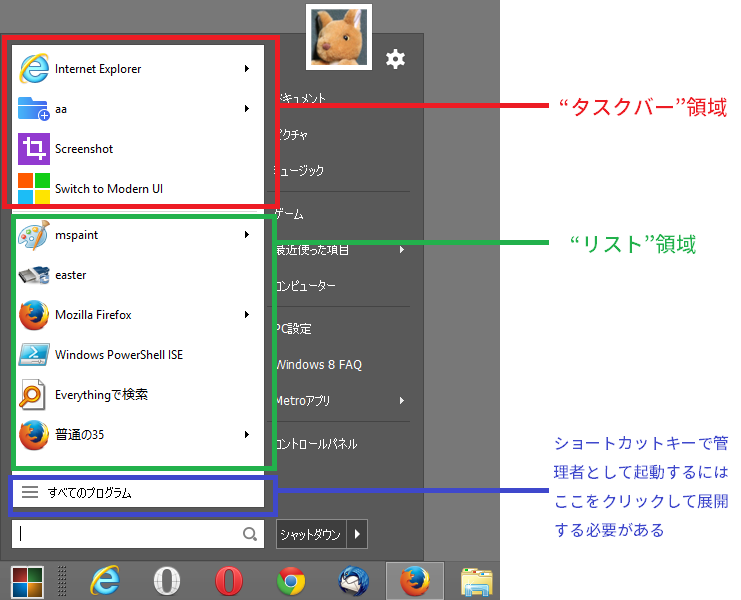Expand the 普通の35 submenu arrow
Screen dimensions: 741x600
coord(247,435)
